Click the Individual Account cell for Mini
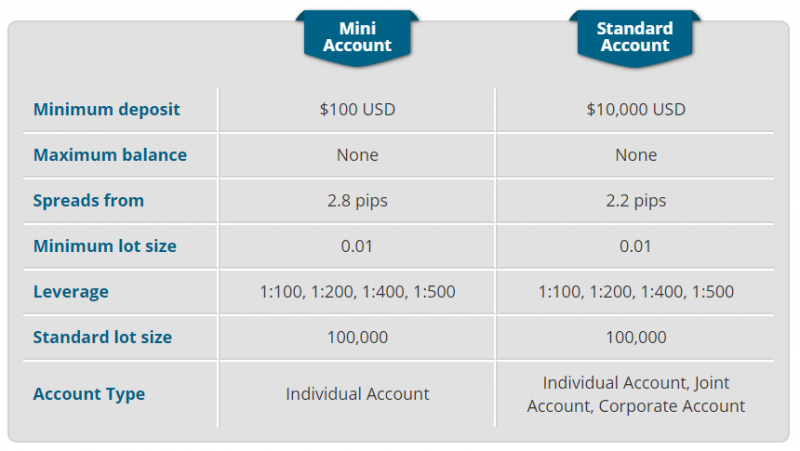Screen dimensions: 800x451 tap(357, 394)
